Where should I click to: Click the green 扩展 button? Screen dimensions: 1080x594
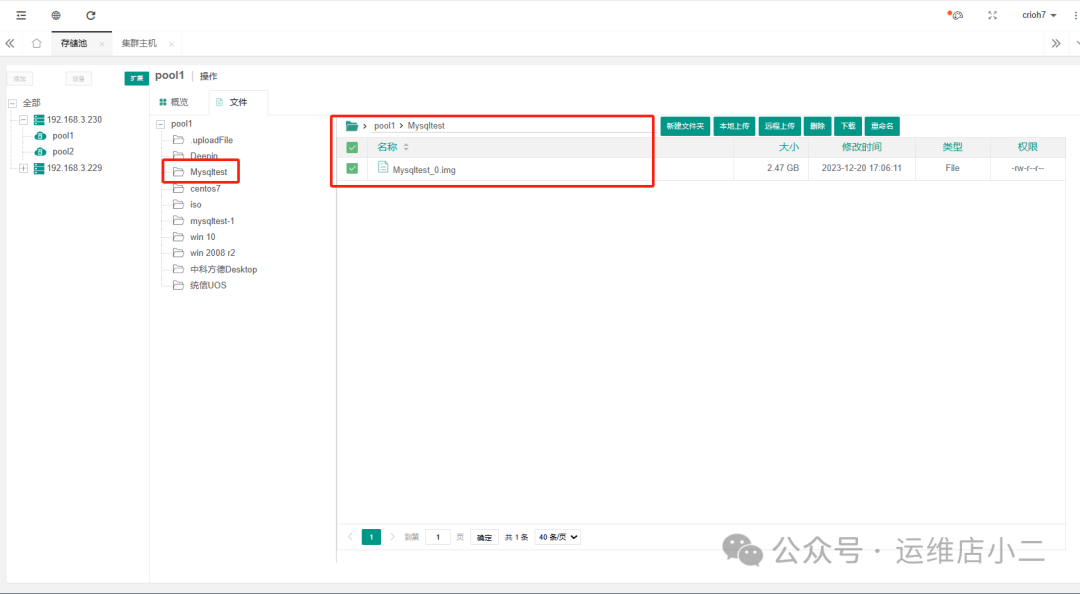pos(136,79)
